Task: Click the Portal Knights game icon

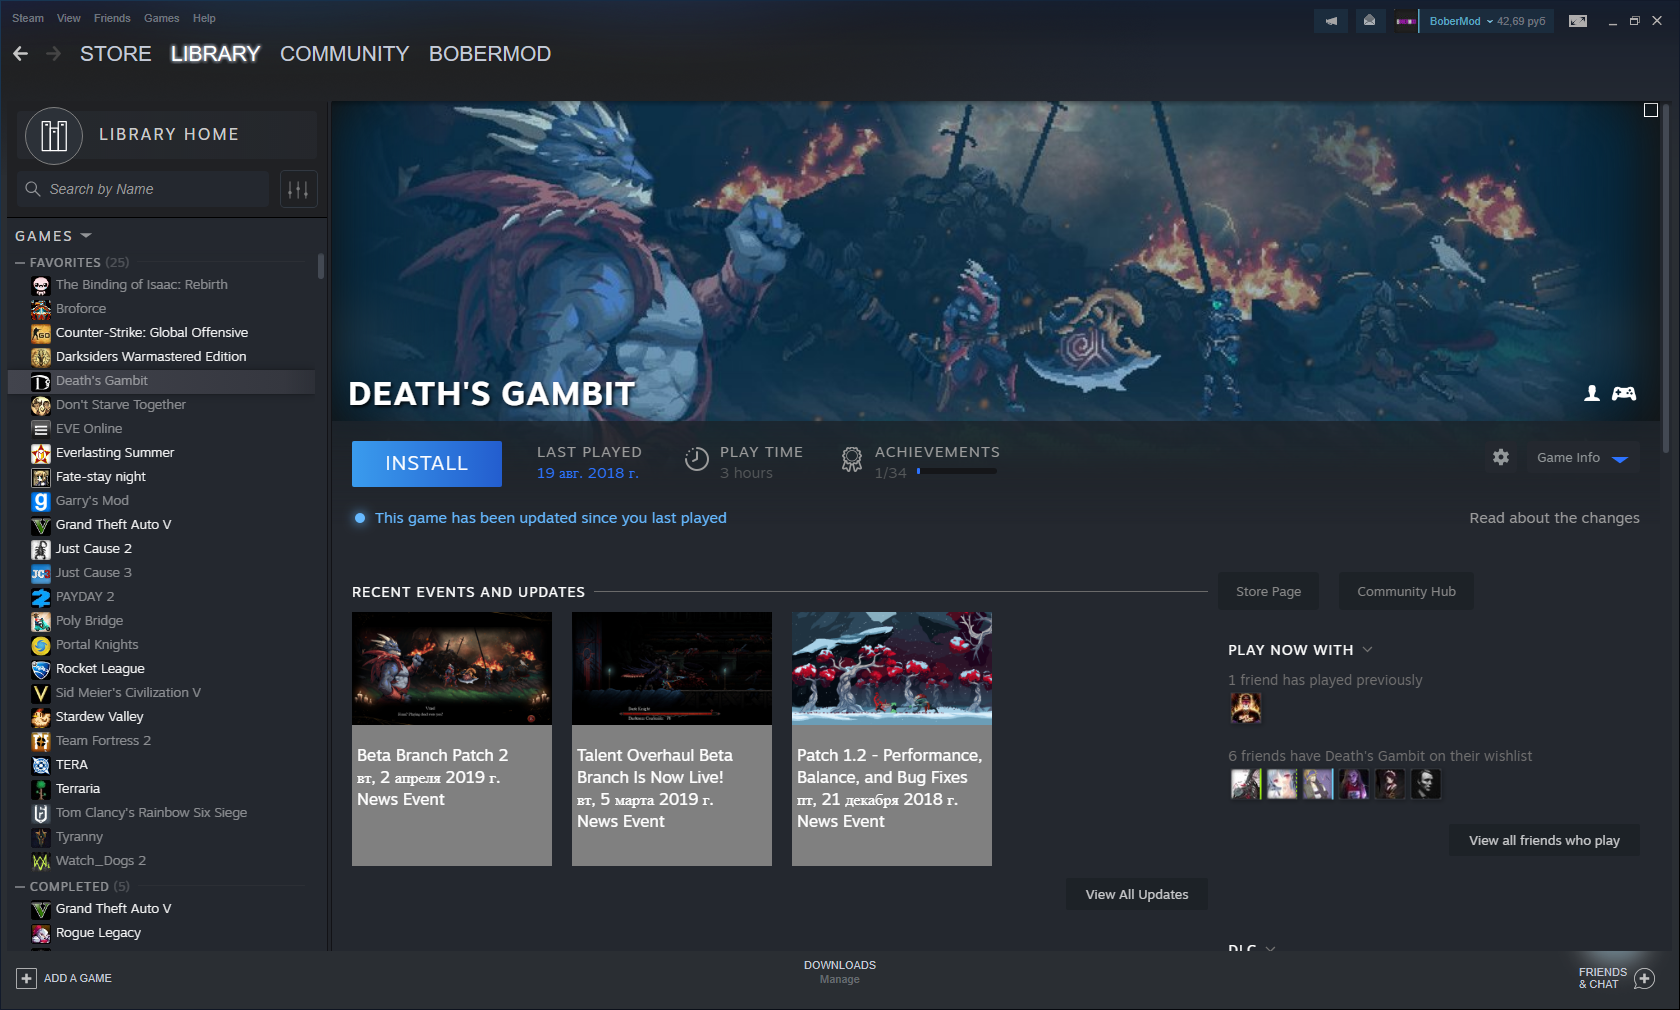Action: [41, 645]
